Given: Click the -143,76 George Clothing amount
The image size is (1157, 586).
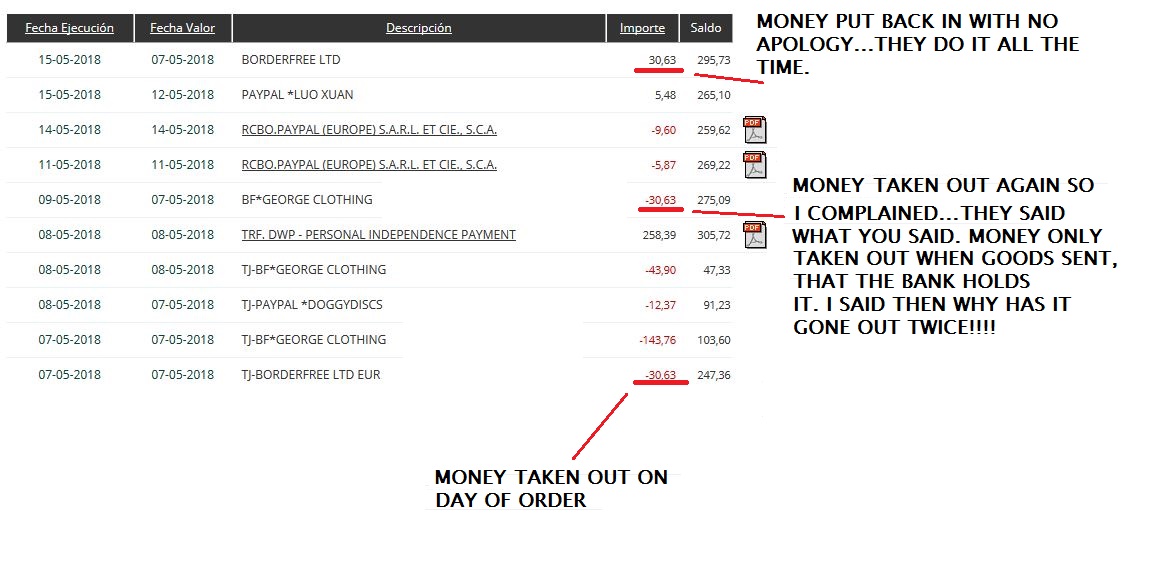Looking at the screenshot, I should pos(657,340).
